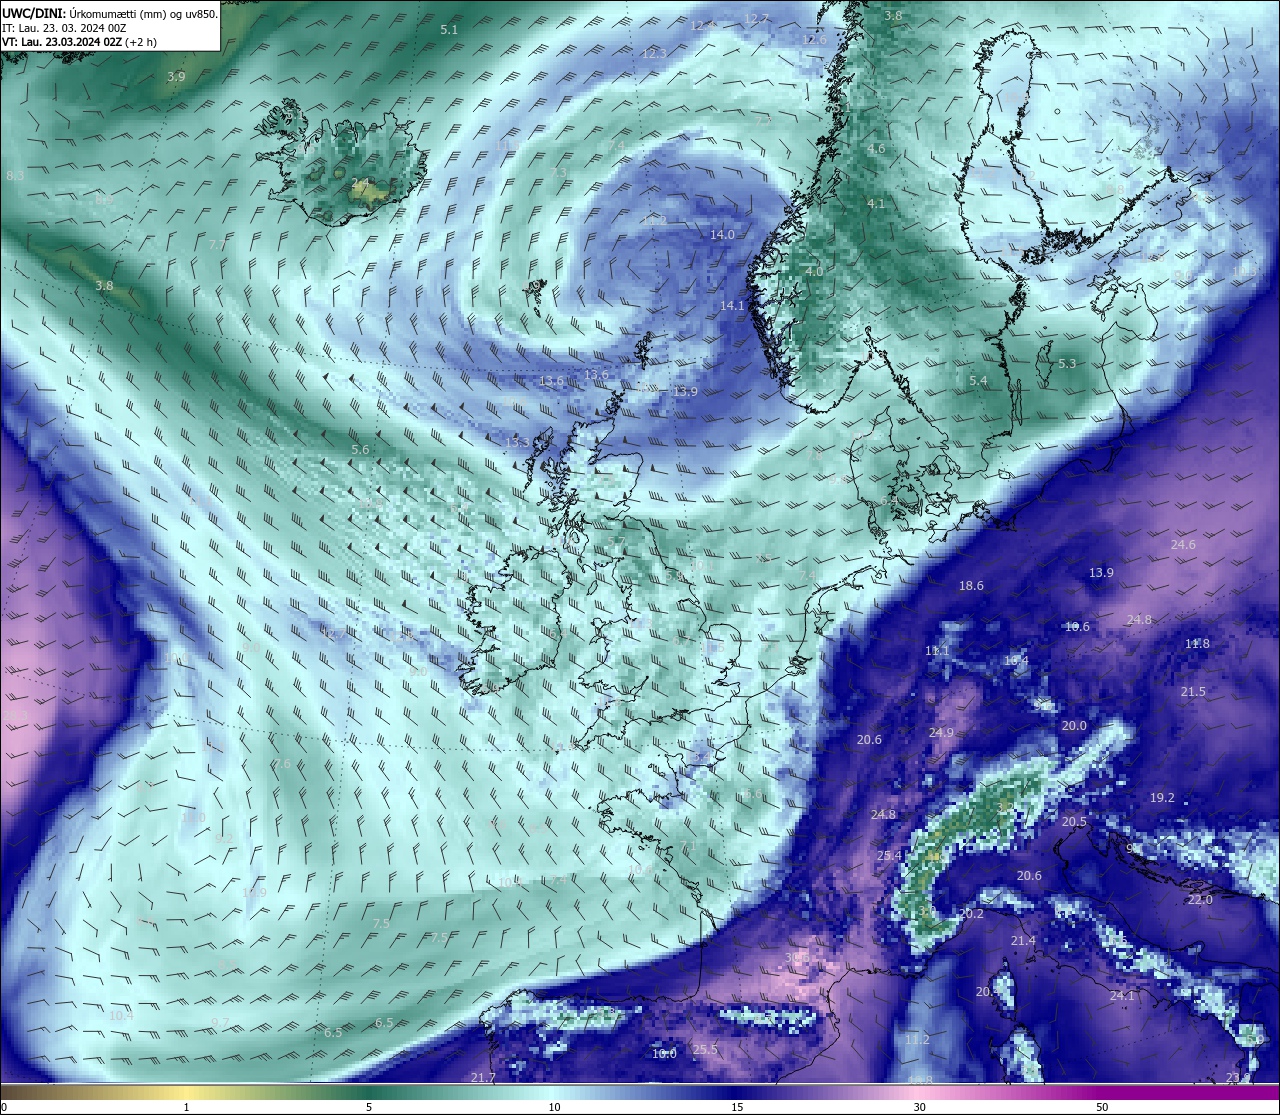
Task: Click the 3.9 value label
Action: (176, 76)
